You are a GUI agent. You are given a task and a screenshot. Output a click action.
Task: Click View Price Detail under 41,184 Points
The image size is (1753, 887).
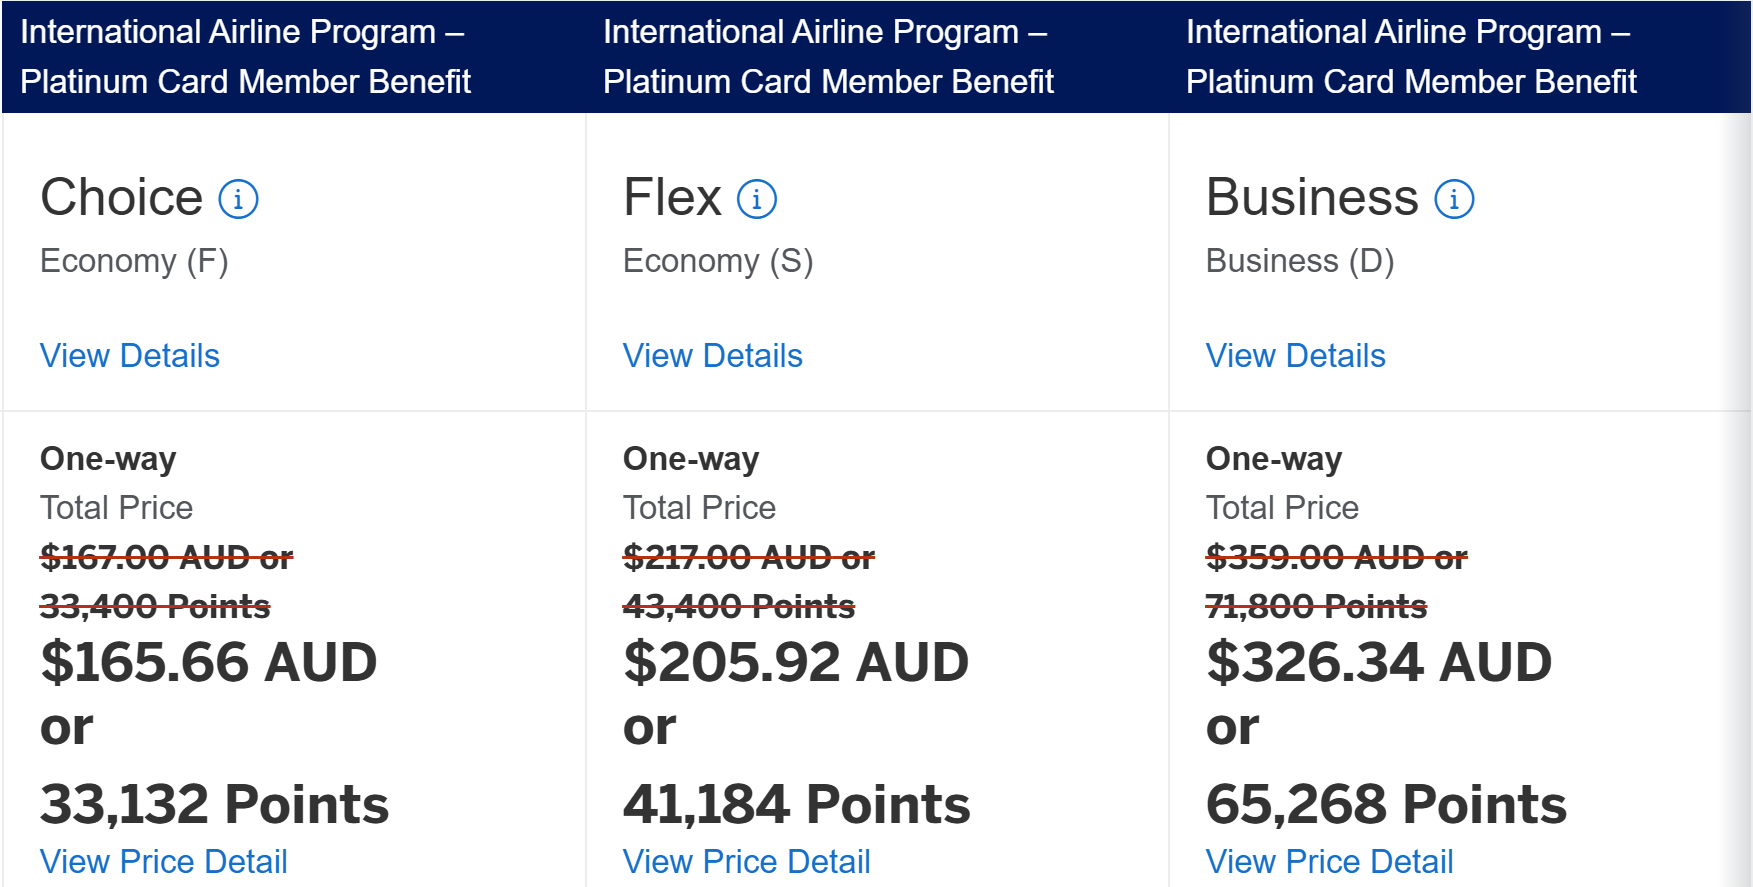click(747, 862)
